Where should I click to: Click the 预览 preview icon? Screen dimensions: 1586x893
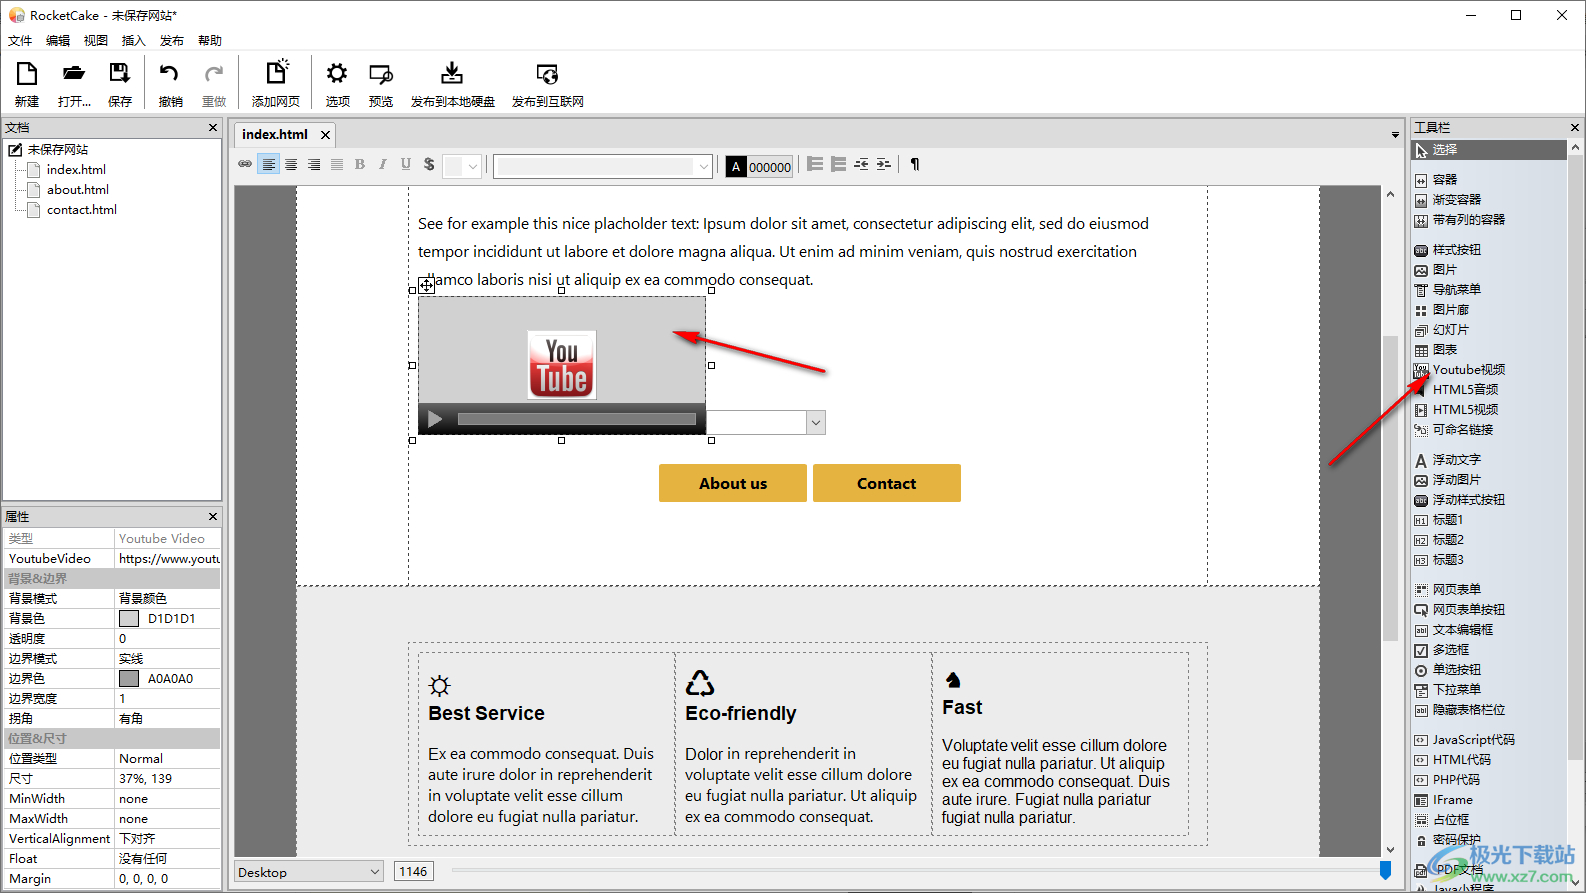tap(381, 74)
